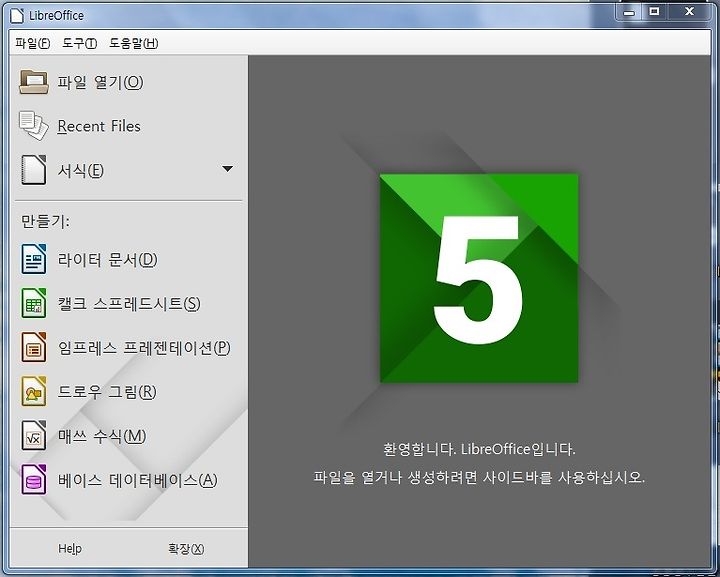Open the 도구(T) menu
The height and width of the screenshot is (577, 720).
[79, 43]
